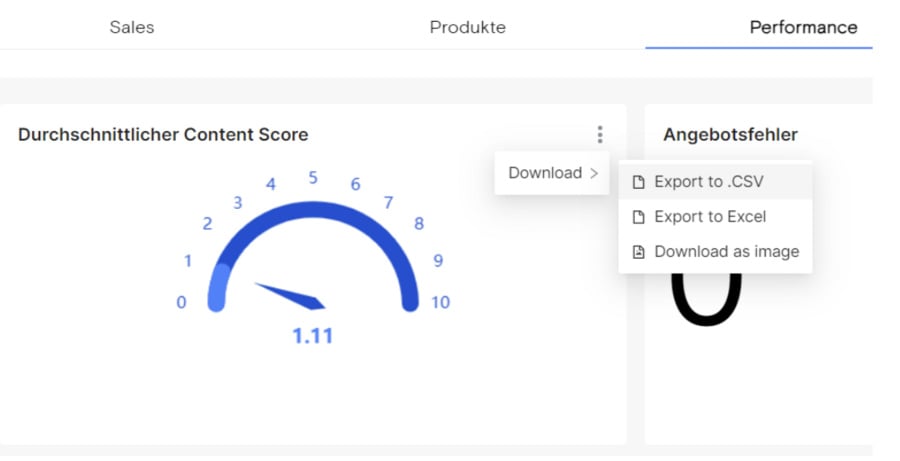The height and width of the screenshot is (461, 900).
Task: Click the gauge tick label 5
Action: pos(313,178)
